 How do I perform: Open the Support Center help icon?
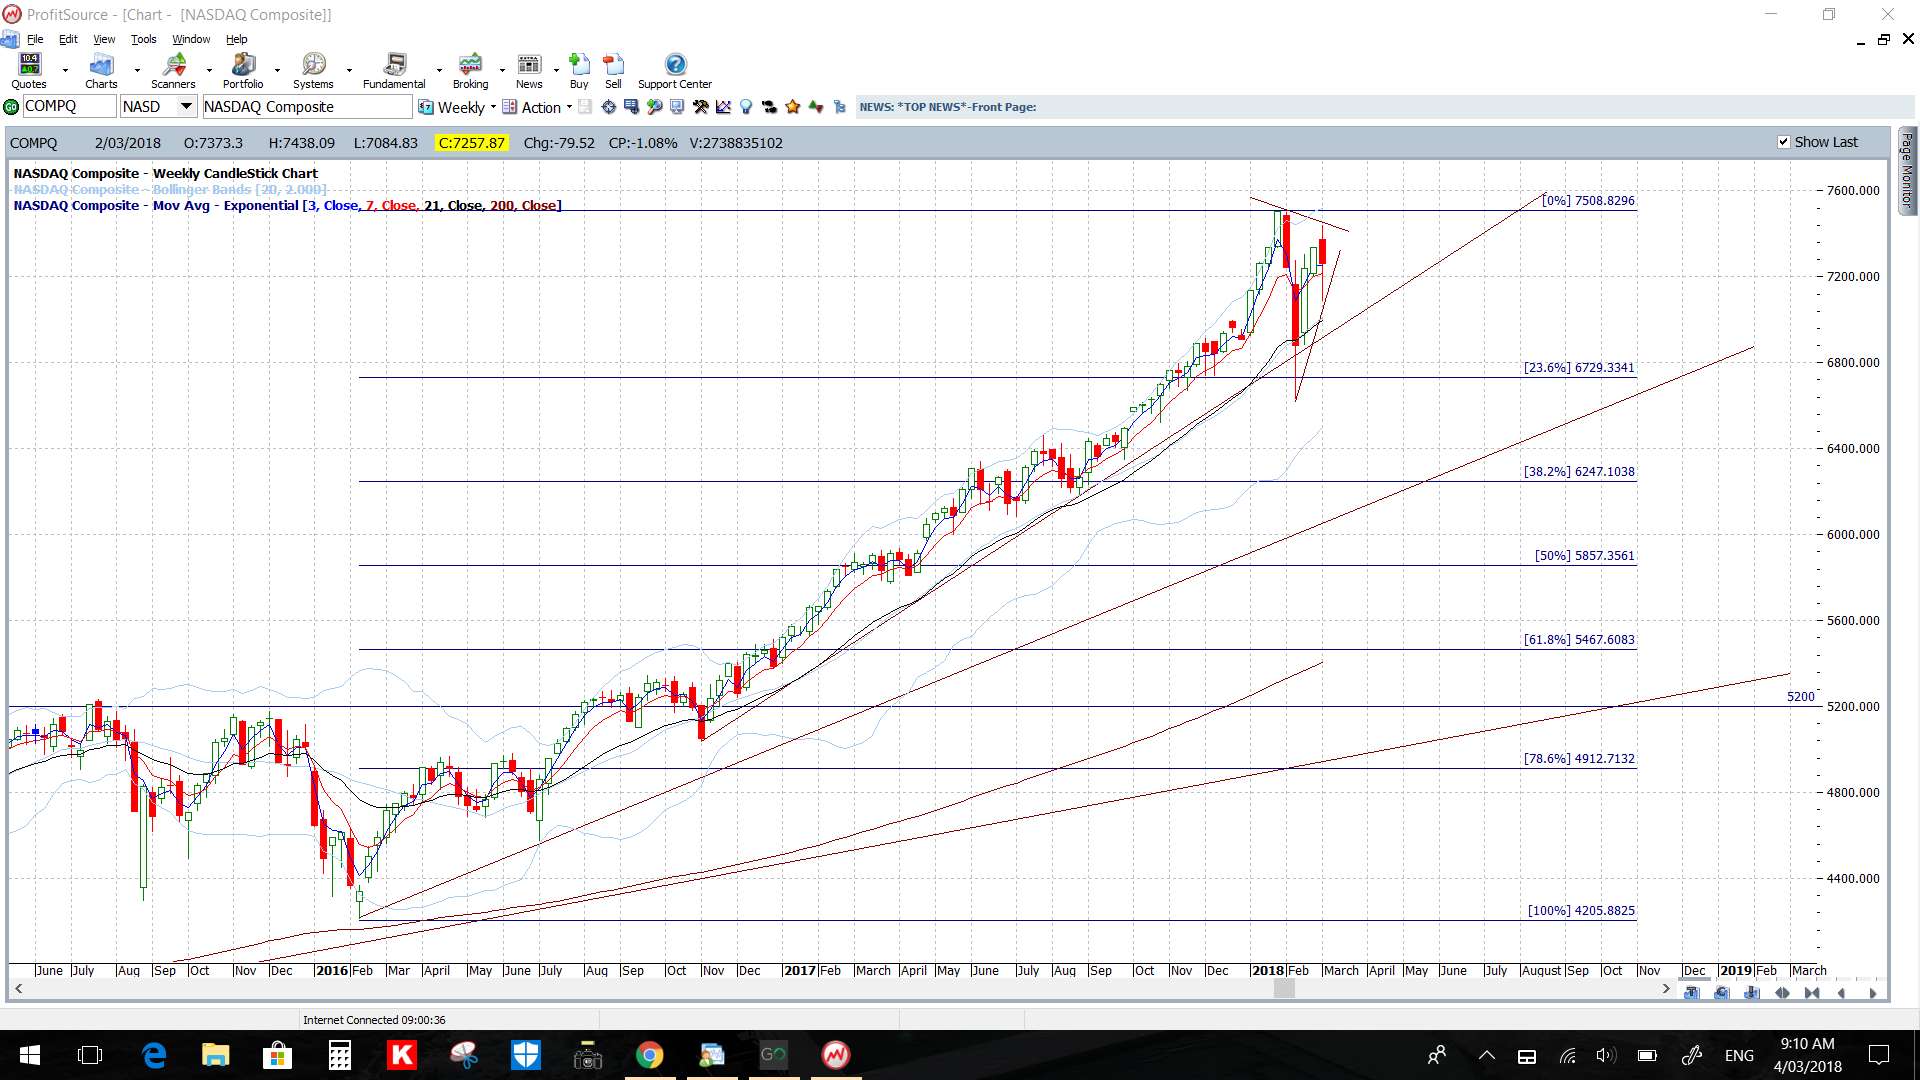[x=675, y=71]
